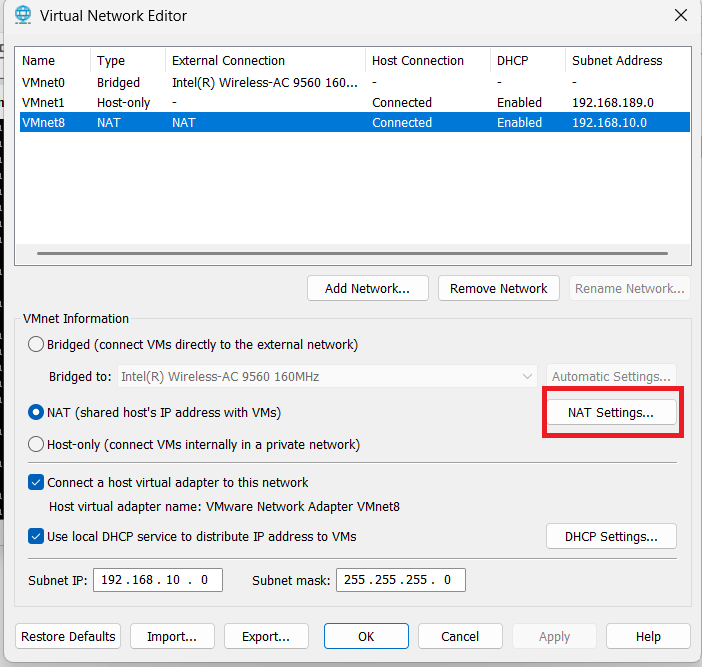Screen dimensions: 702x667
Task: Open the Bridged to adapter dropdown
Action: pyautogui.click(x=328, y=377)
